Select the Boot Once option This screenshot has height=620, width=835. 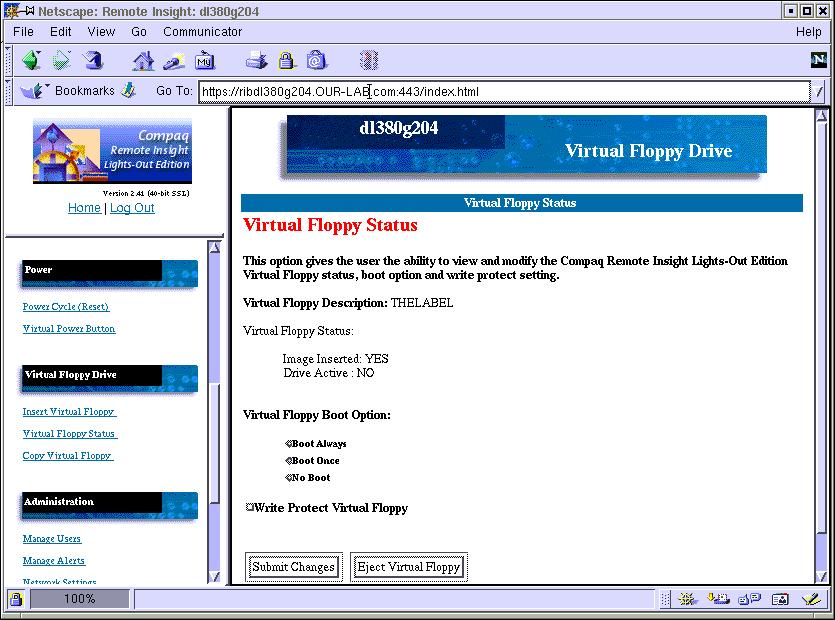(x=290, y=460)
